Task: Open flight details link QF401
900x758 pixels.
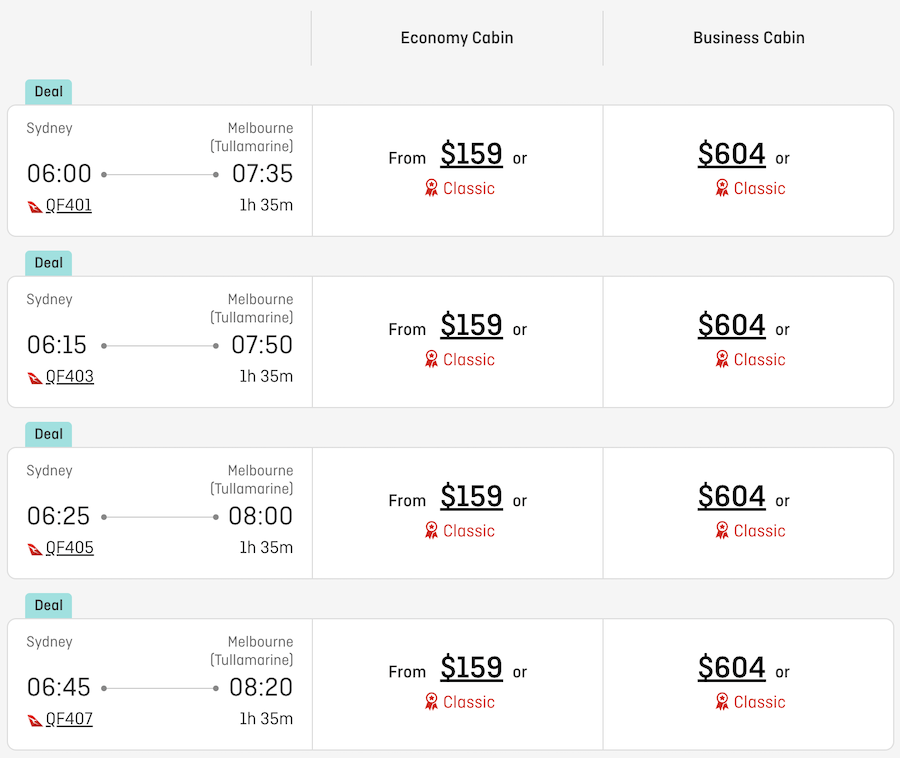Action: (69, 205)
